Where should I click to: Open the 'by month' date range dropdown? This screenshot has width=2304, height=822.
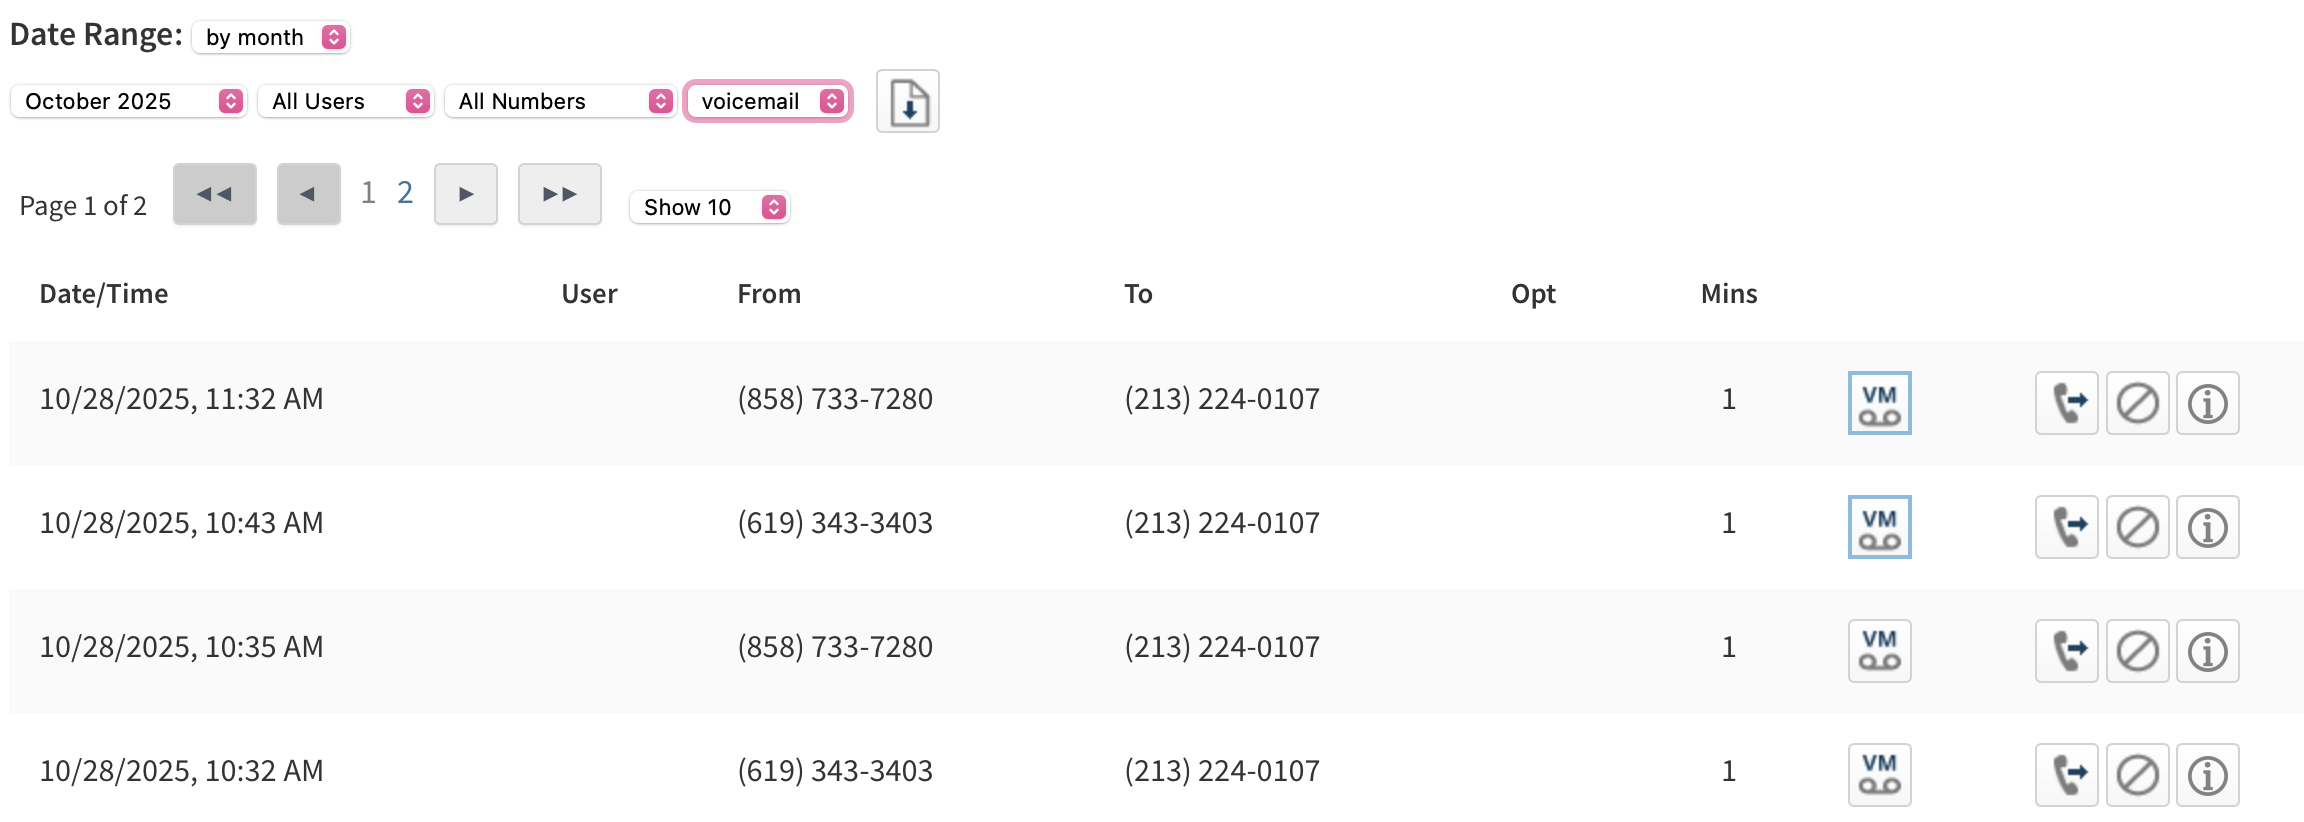pyautogui.click(x=271, y=37)
